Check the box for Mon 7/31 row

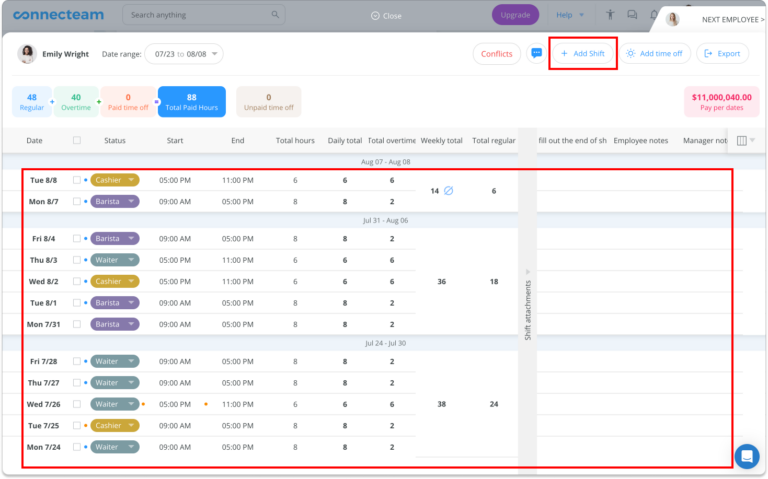tap(77, 324)
